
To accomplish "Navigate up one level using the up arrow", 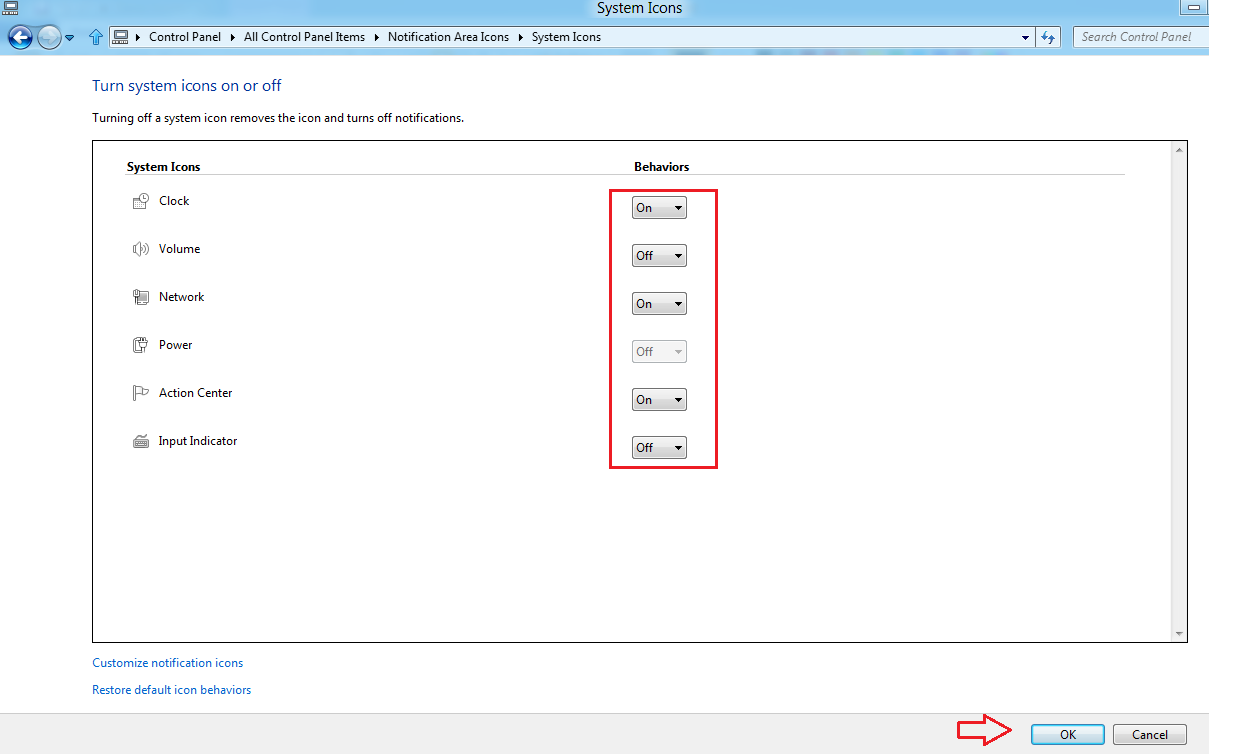I will click(x=95, y=37).
